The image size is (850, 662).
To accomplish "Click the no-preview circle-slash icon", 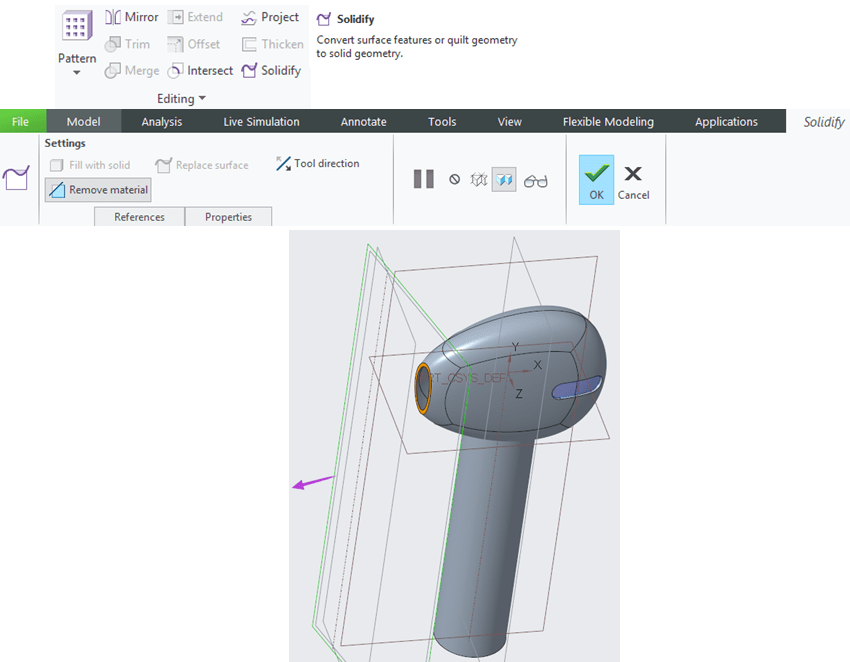I will 454,179.
